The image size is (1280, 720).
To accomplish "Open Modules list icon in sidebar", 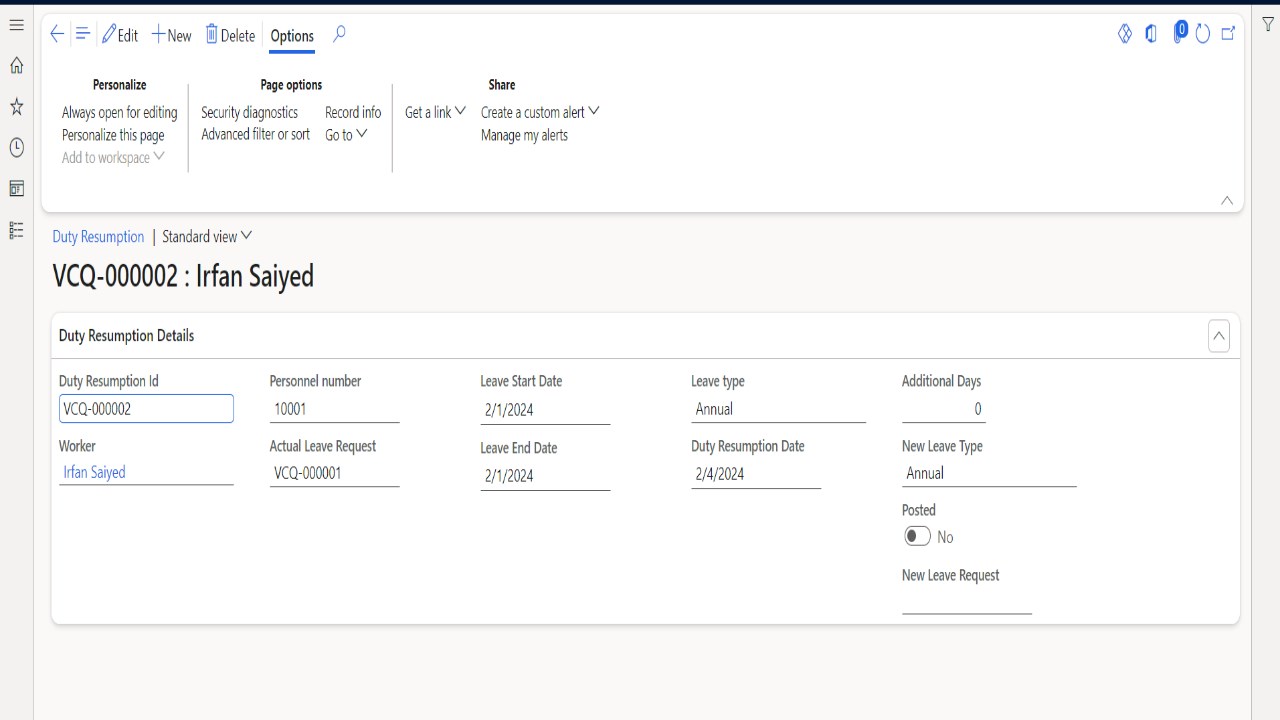I will (16, 230).
